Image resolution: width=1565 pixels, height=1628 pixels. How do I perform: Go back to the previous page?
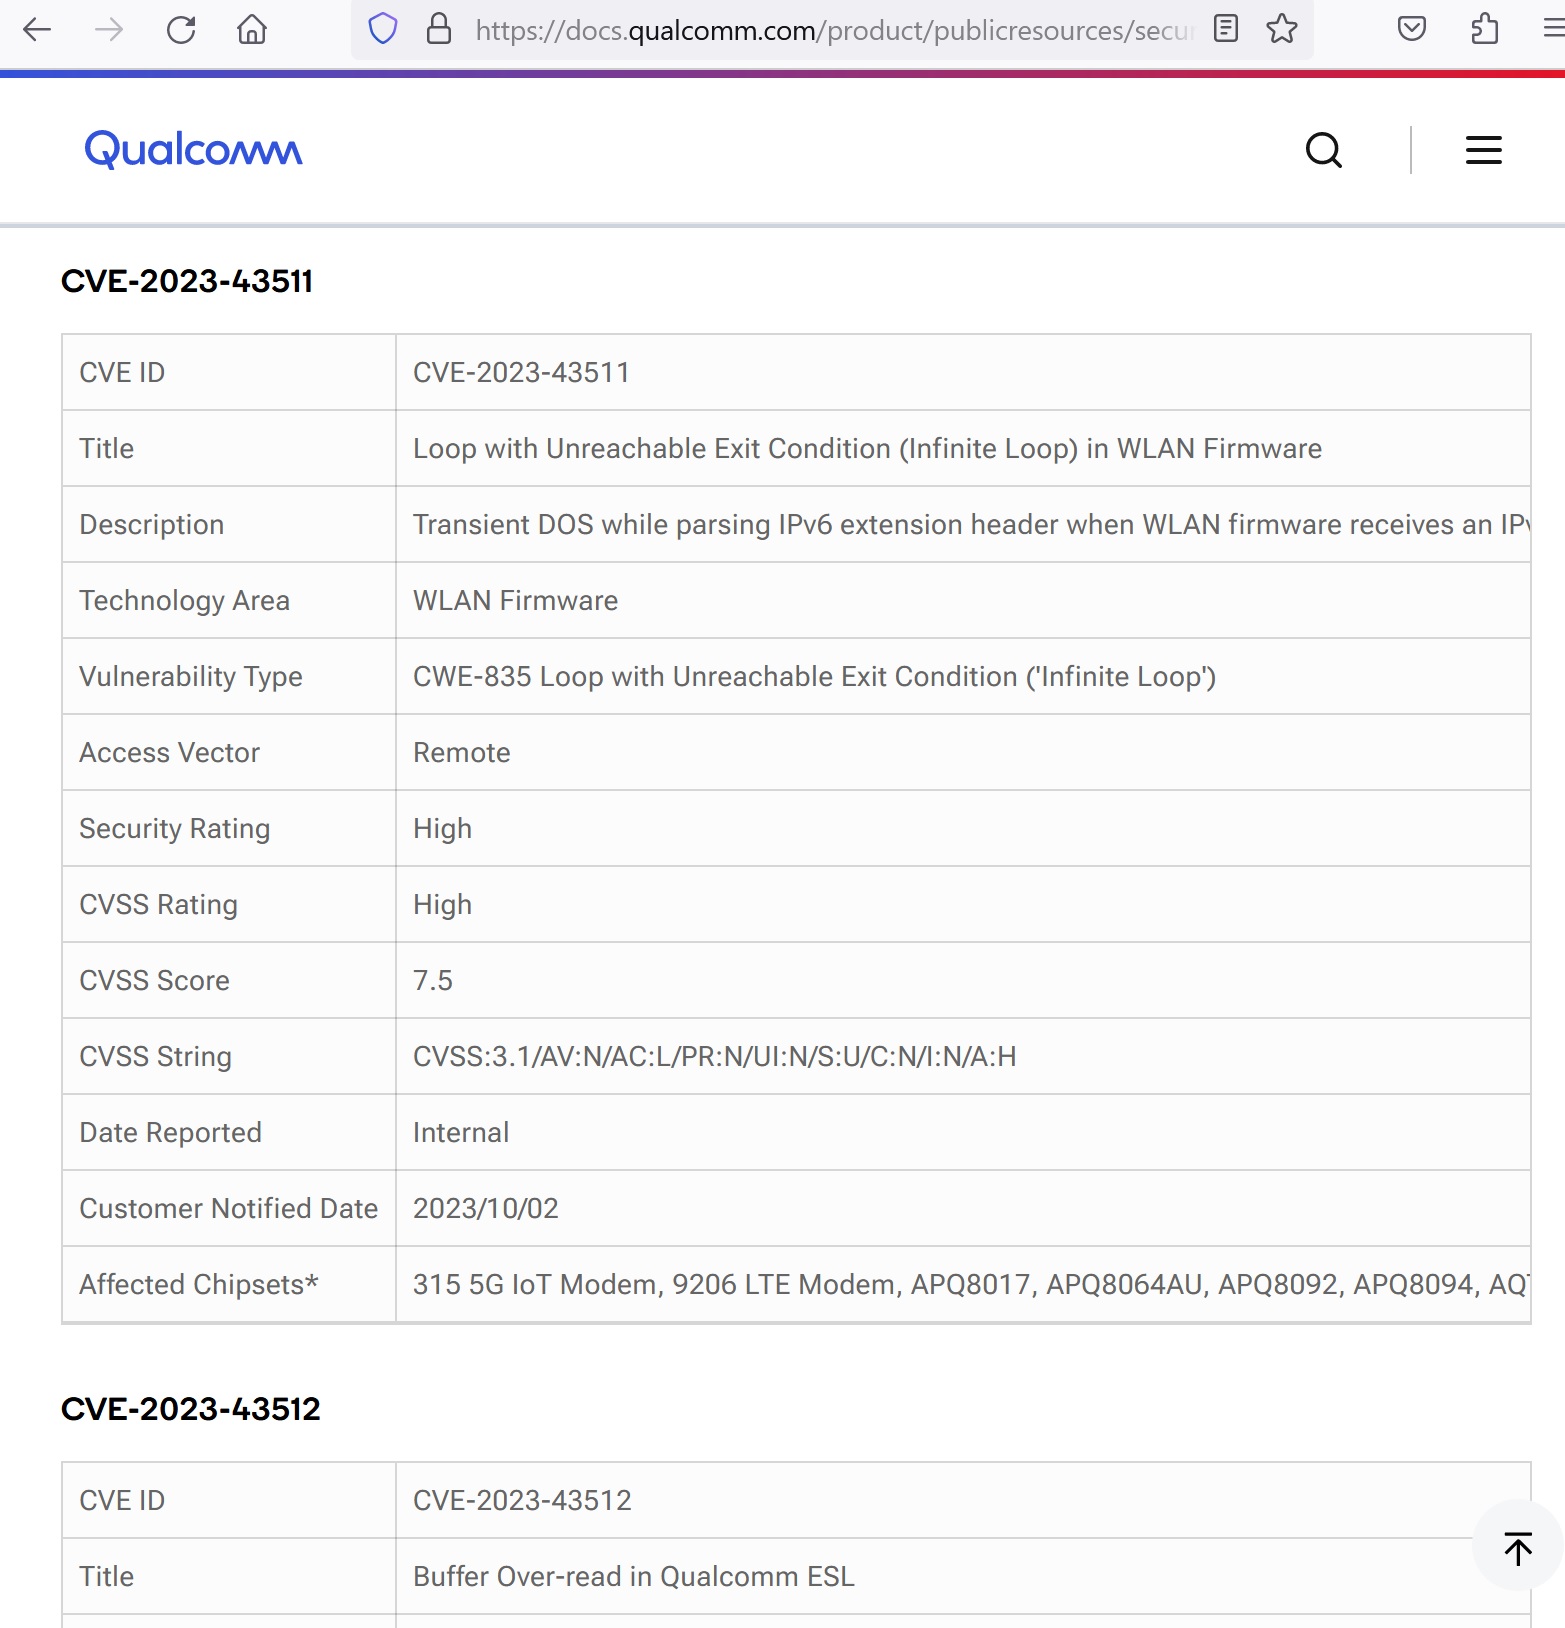[x=37, y=30]
